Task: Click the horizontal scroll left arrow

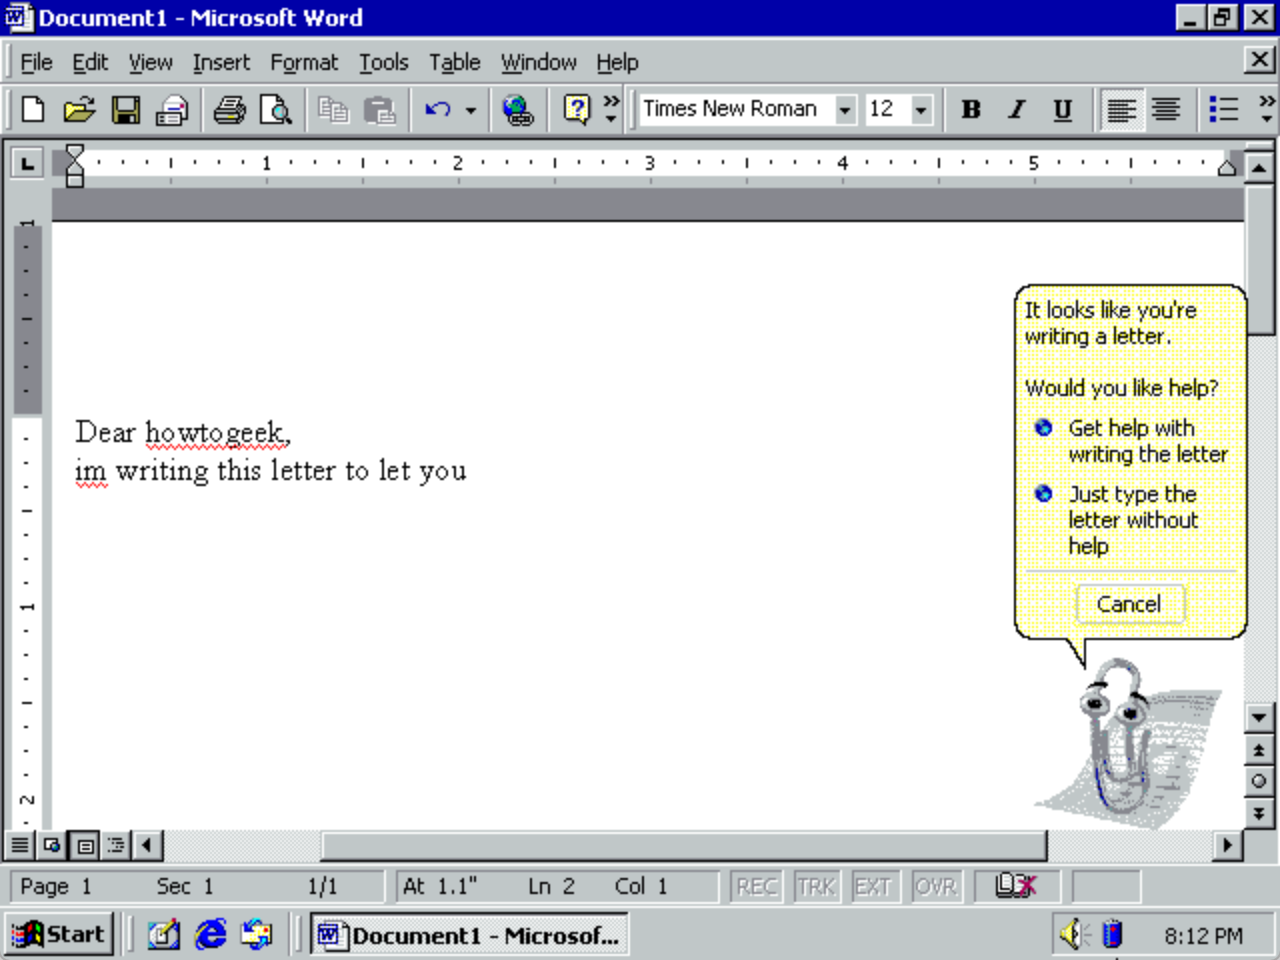Action: pos(148,846)
